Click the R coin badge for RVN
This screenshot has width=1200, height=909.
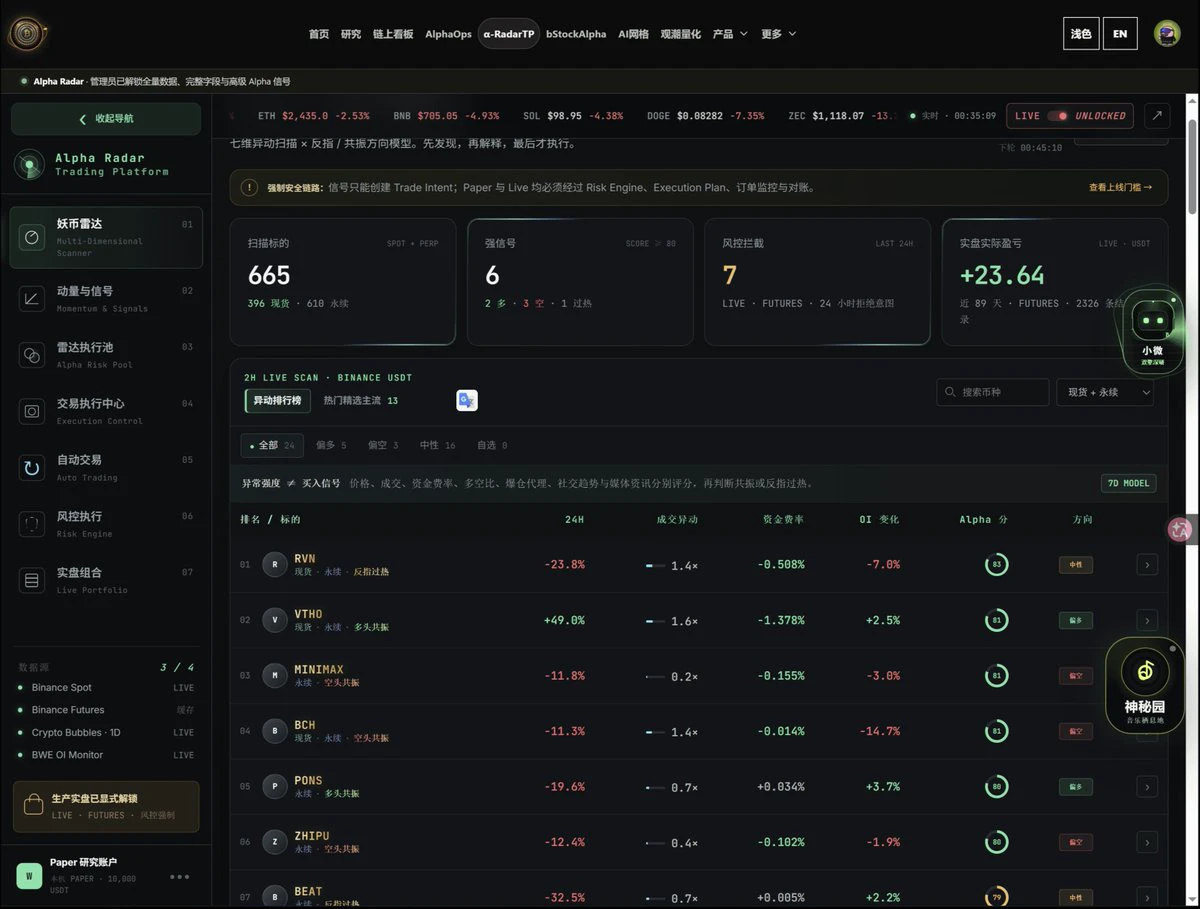coord(274,565)
